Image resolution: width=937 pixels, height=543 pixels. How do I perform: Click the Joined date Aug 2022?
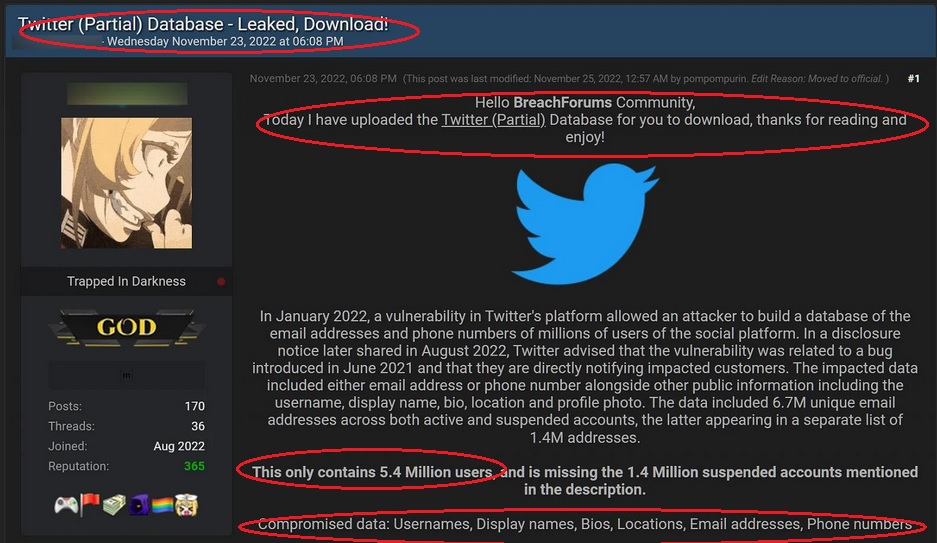pyautogui.click(x=179, y=446)
